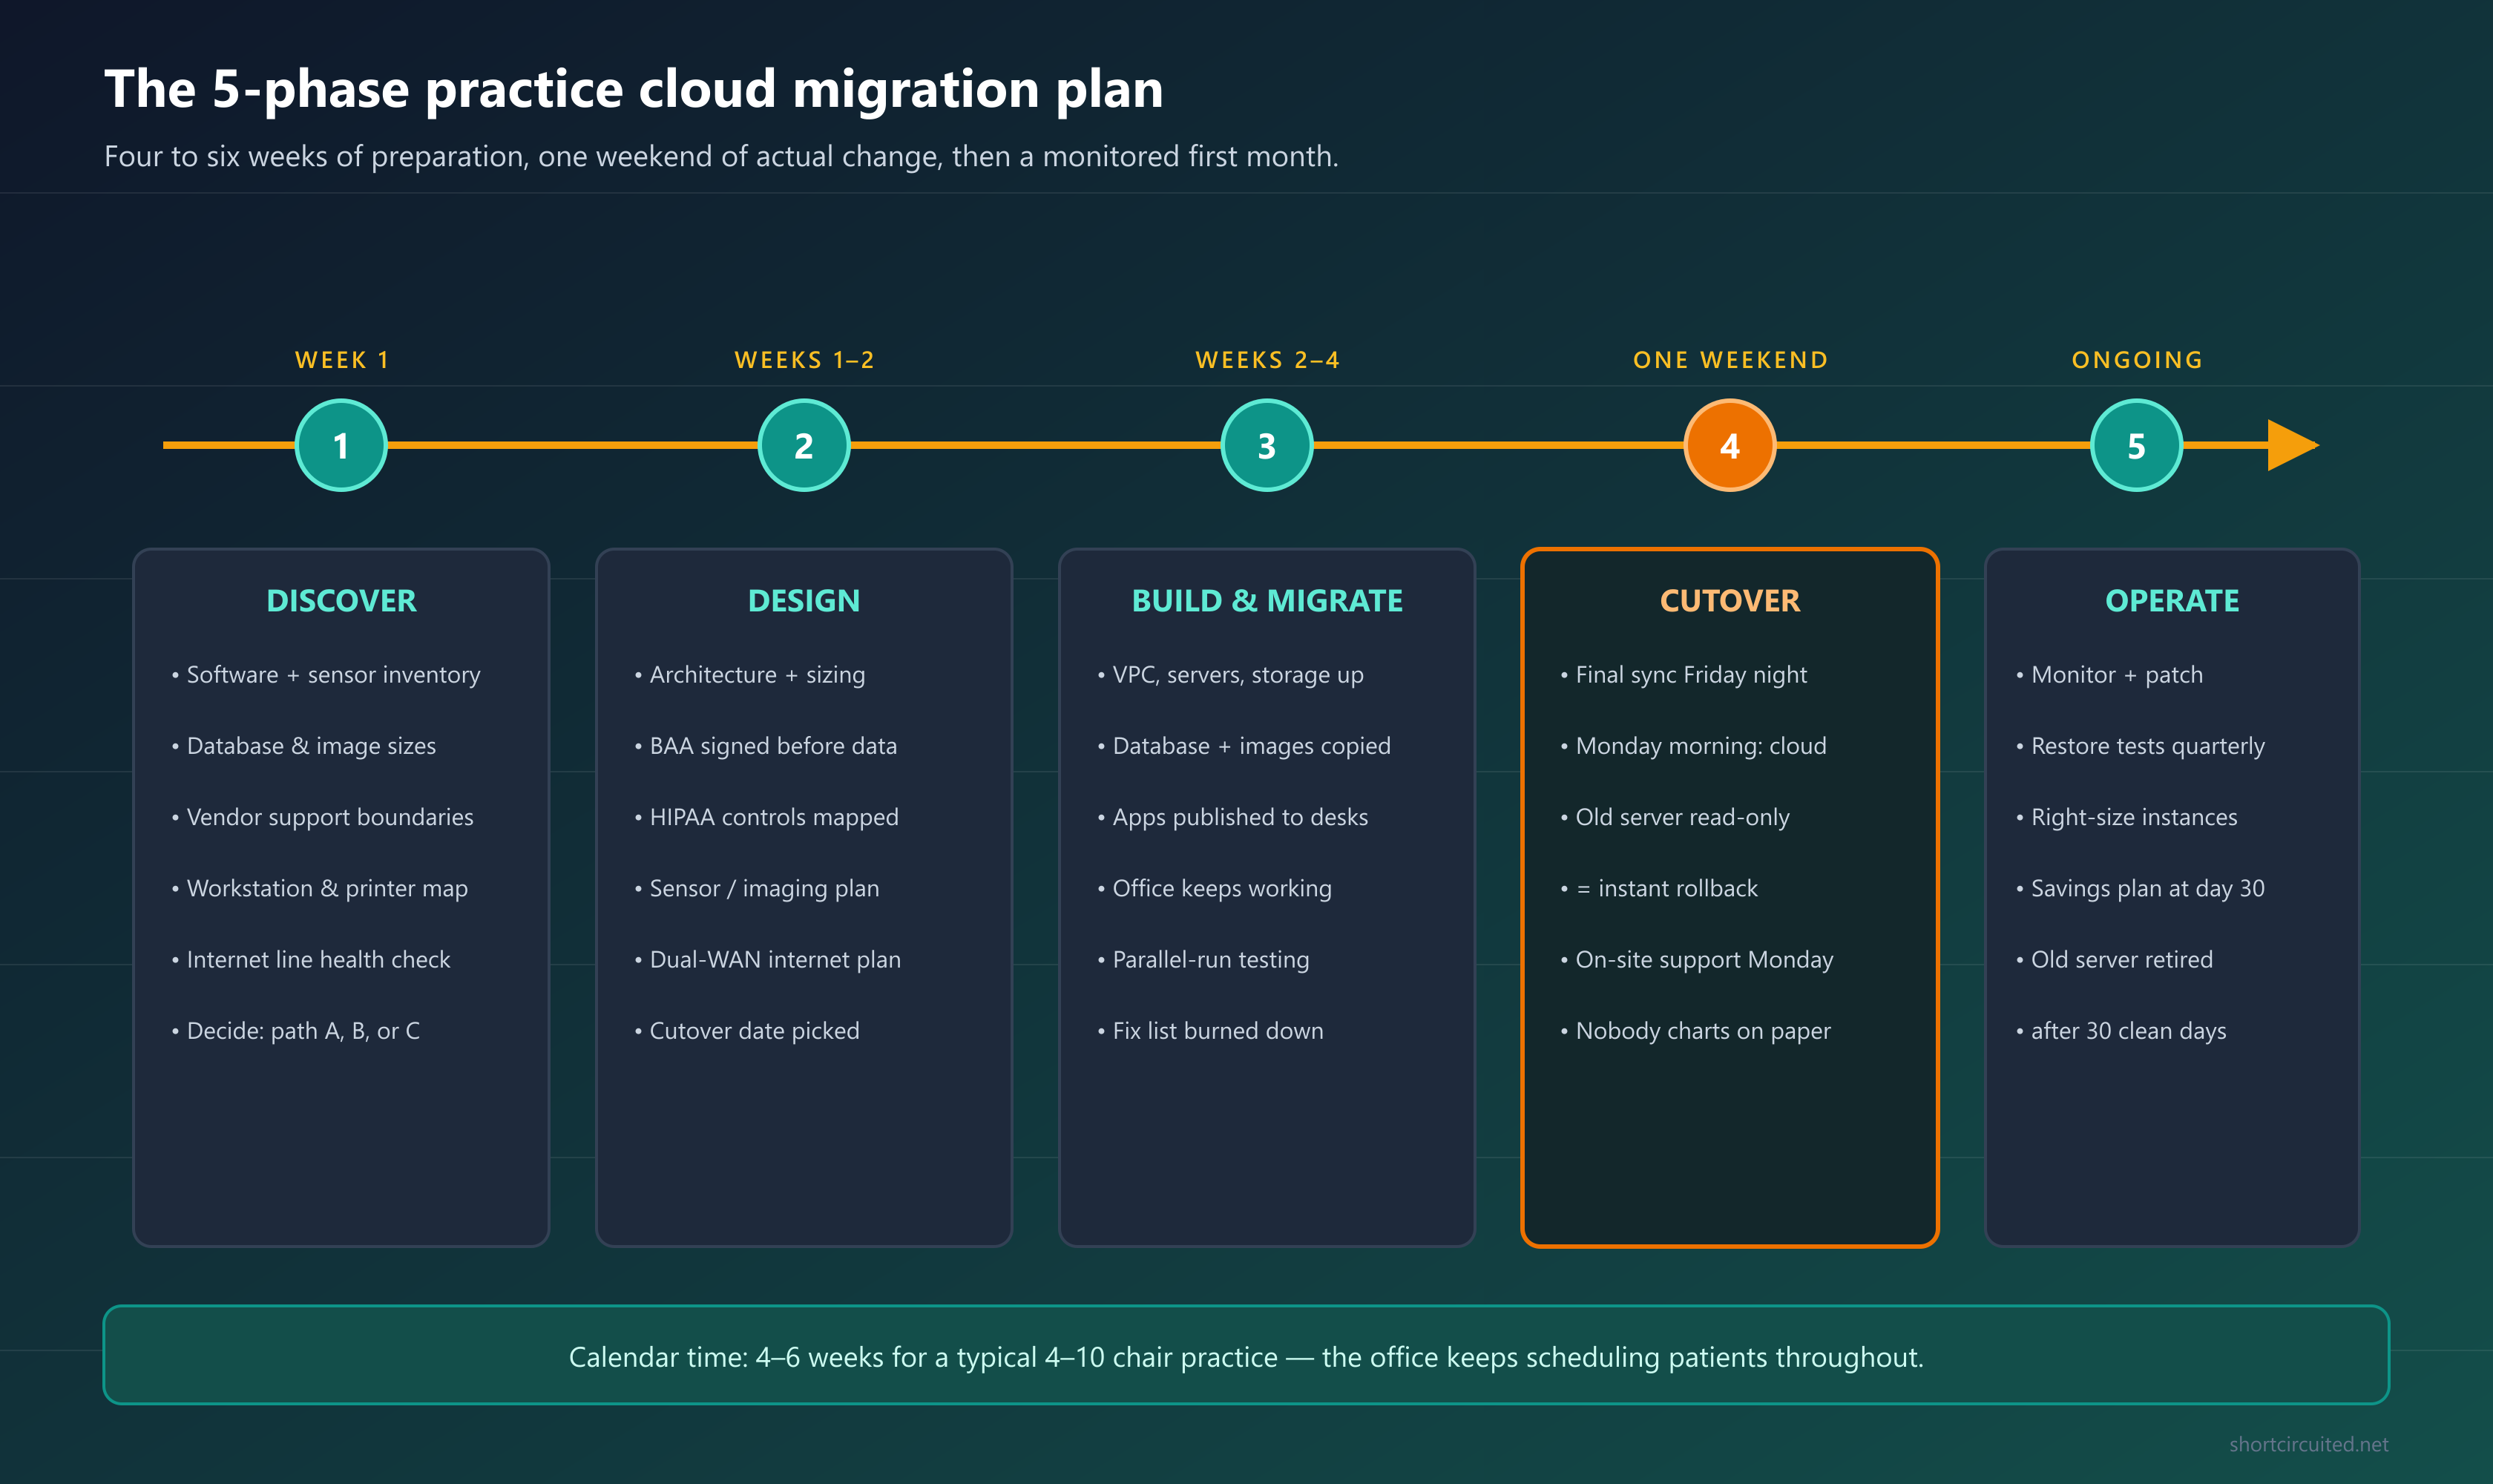The image size is (2493, 1484).
Task: Click 'VPC, servers, storage up' bullet
Action: pos(1231,675)
